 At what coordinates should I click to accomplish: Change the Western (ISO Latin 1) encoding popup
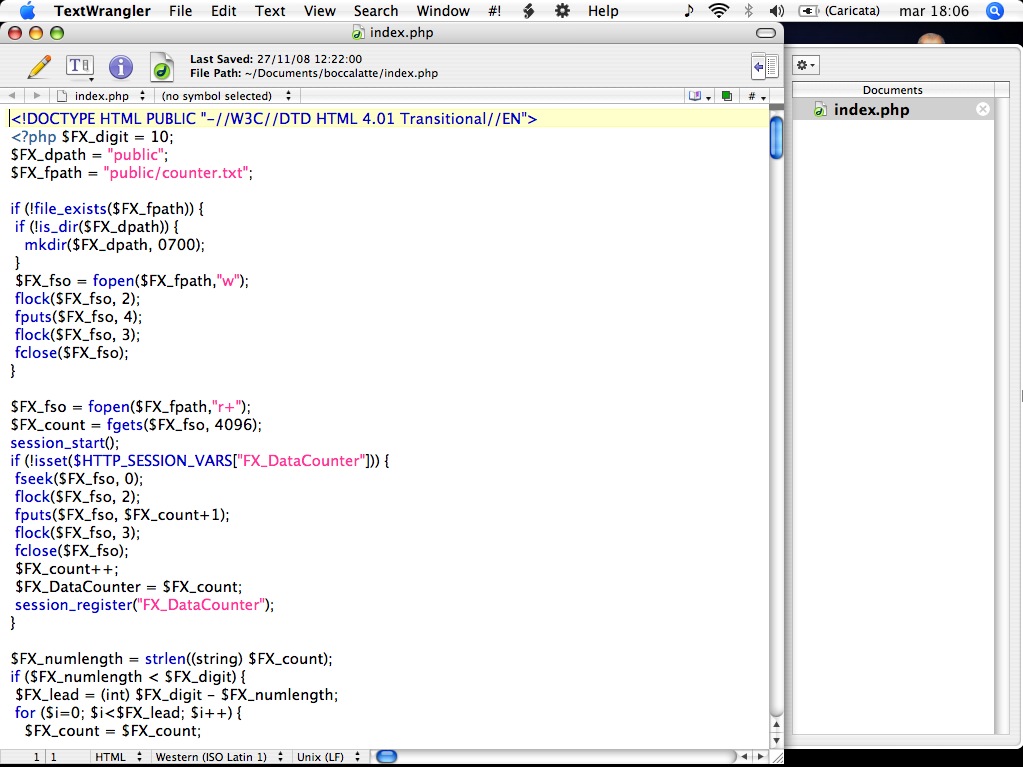[x=219, y=757]
